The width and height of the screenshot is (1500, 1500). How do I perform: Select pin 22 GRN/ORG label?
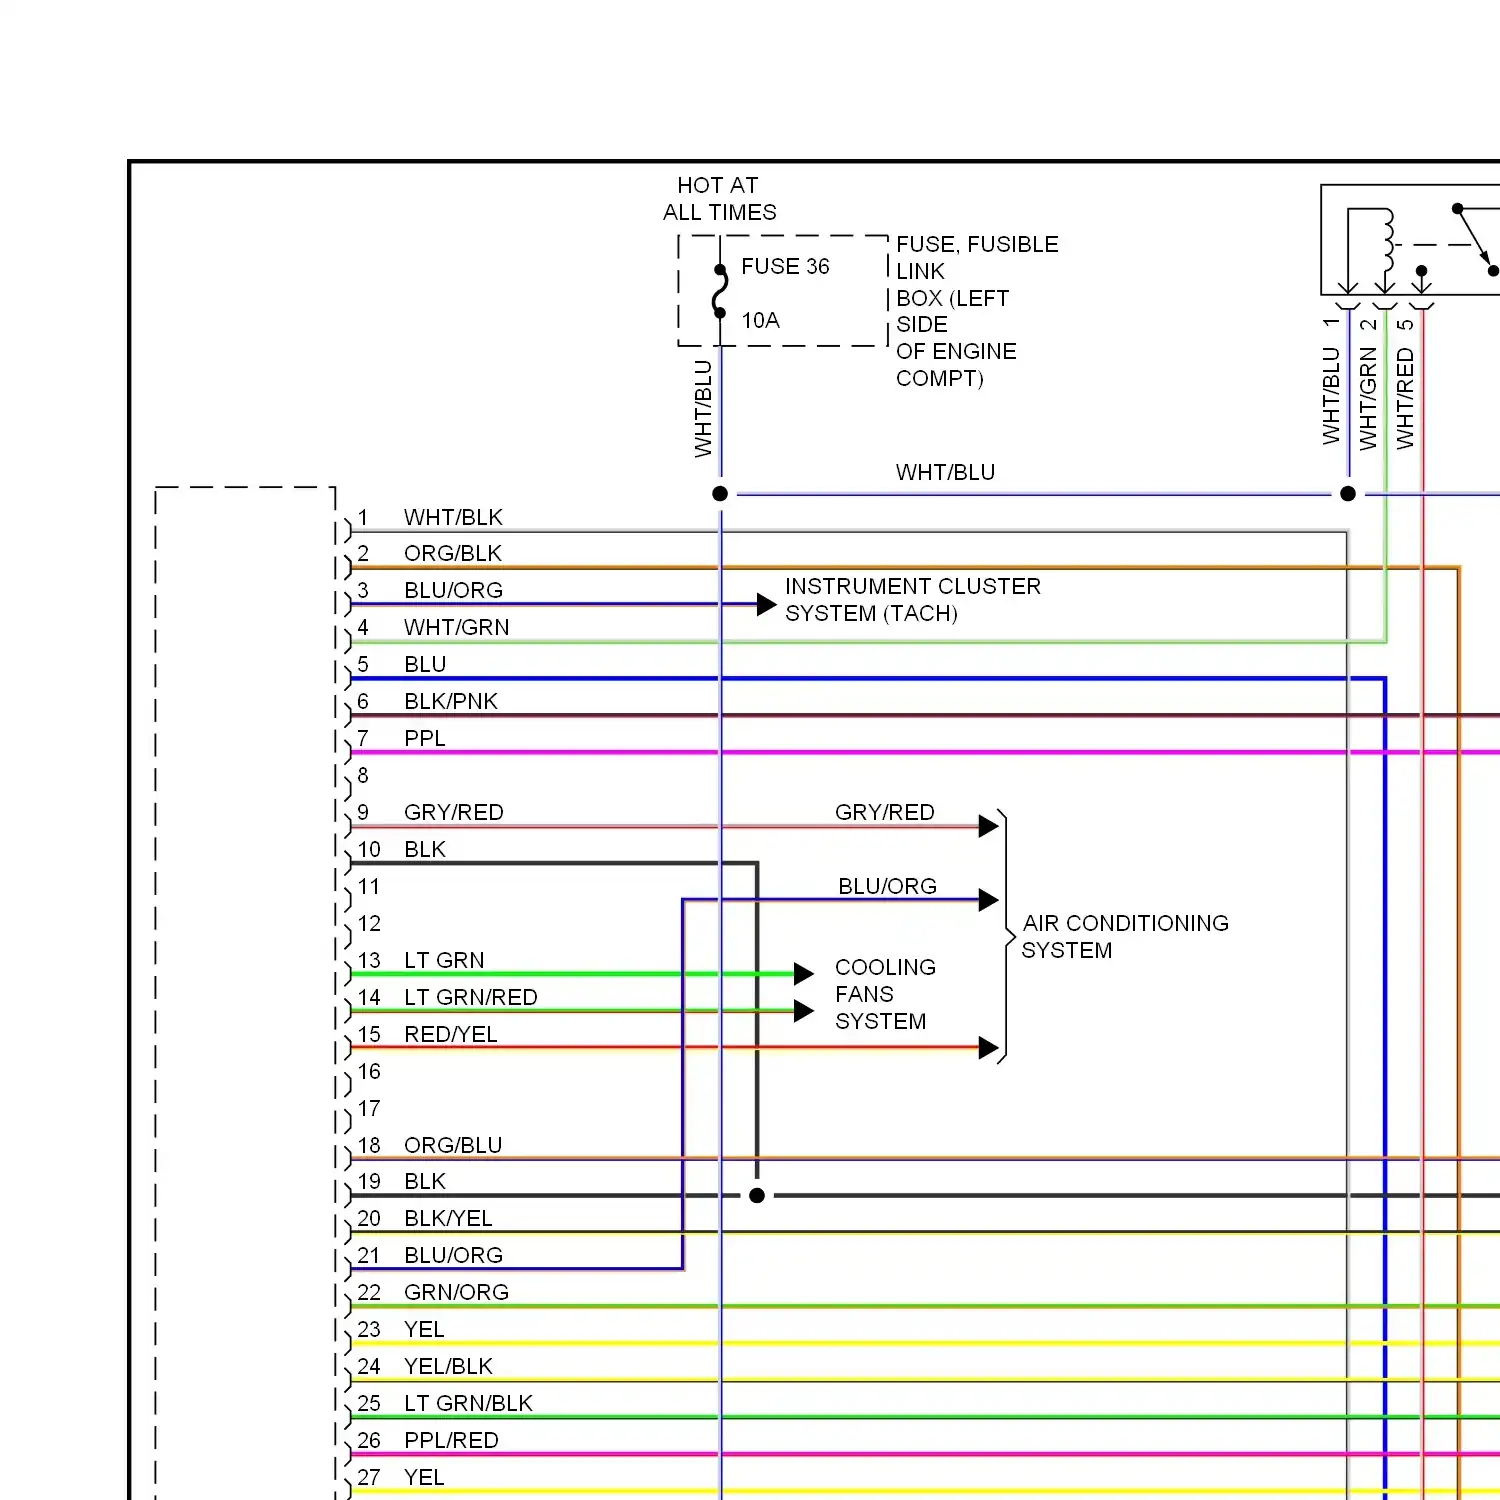(456, 1292)
